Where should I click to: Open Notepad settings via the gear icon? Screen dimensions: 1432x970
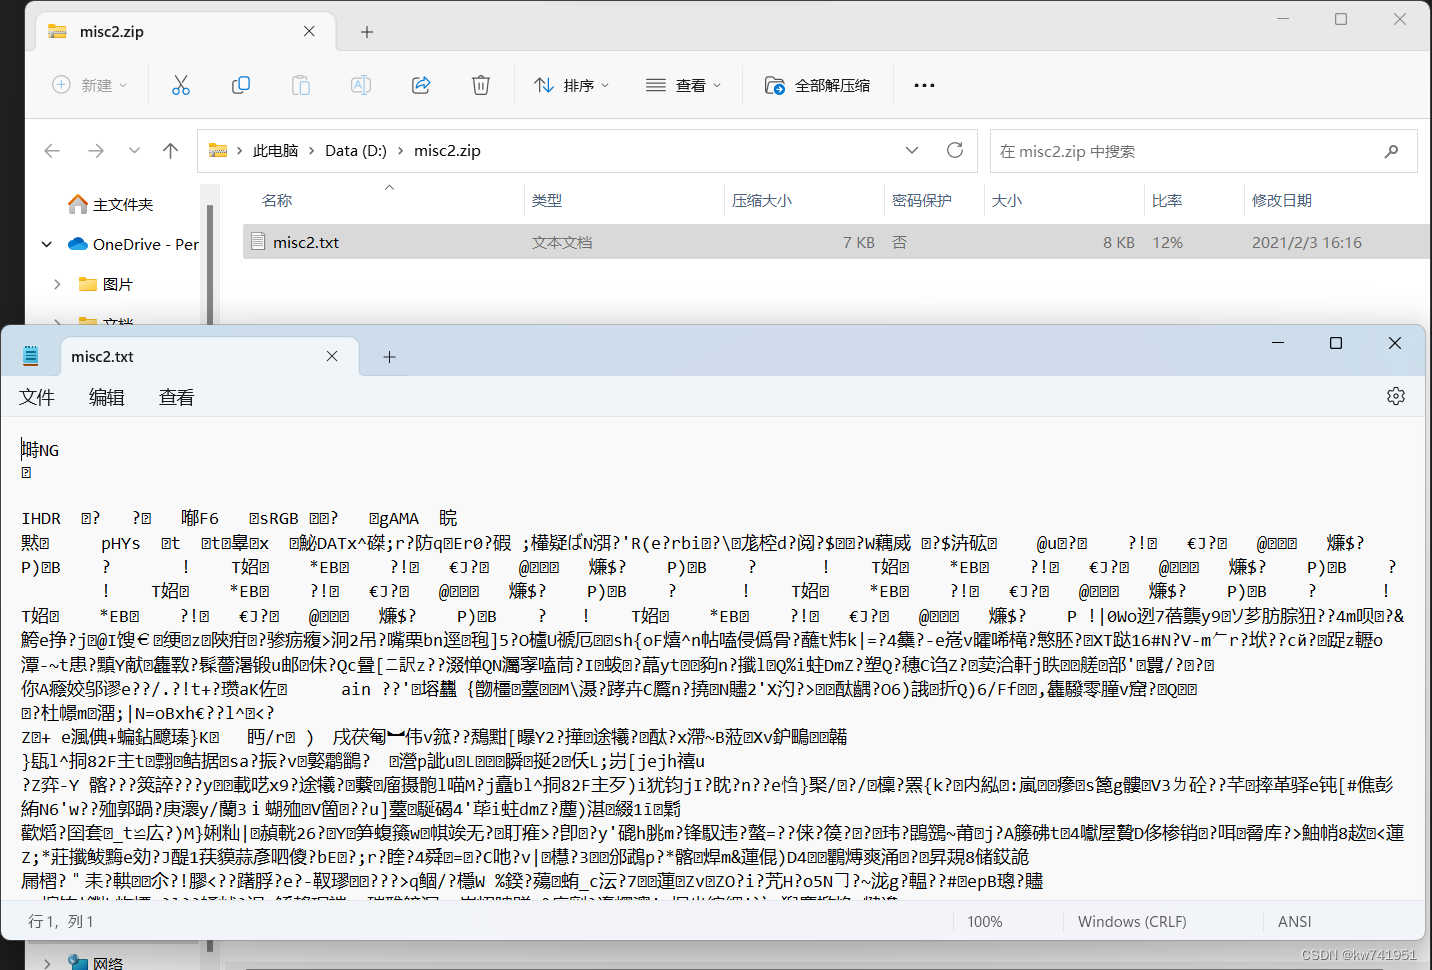pyautogui.click(x=1396, y=395)
